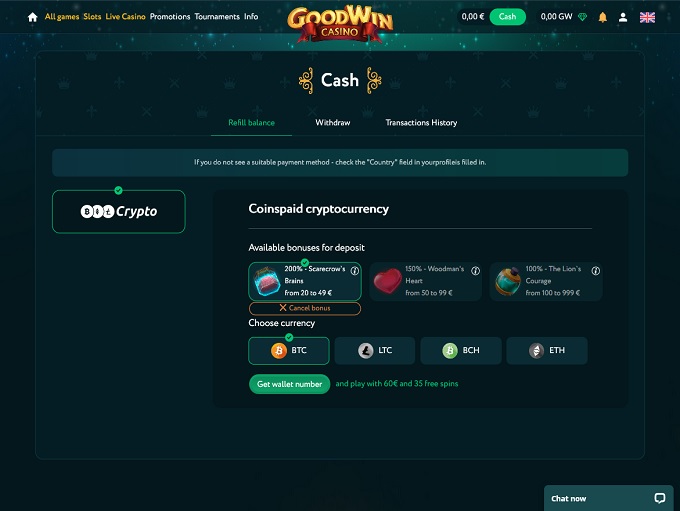680x511 pixels.
Task: Click the GoodWin Casino logo
Action: click(340, 23)
